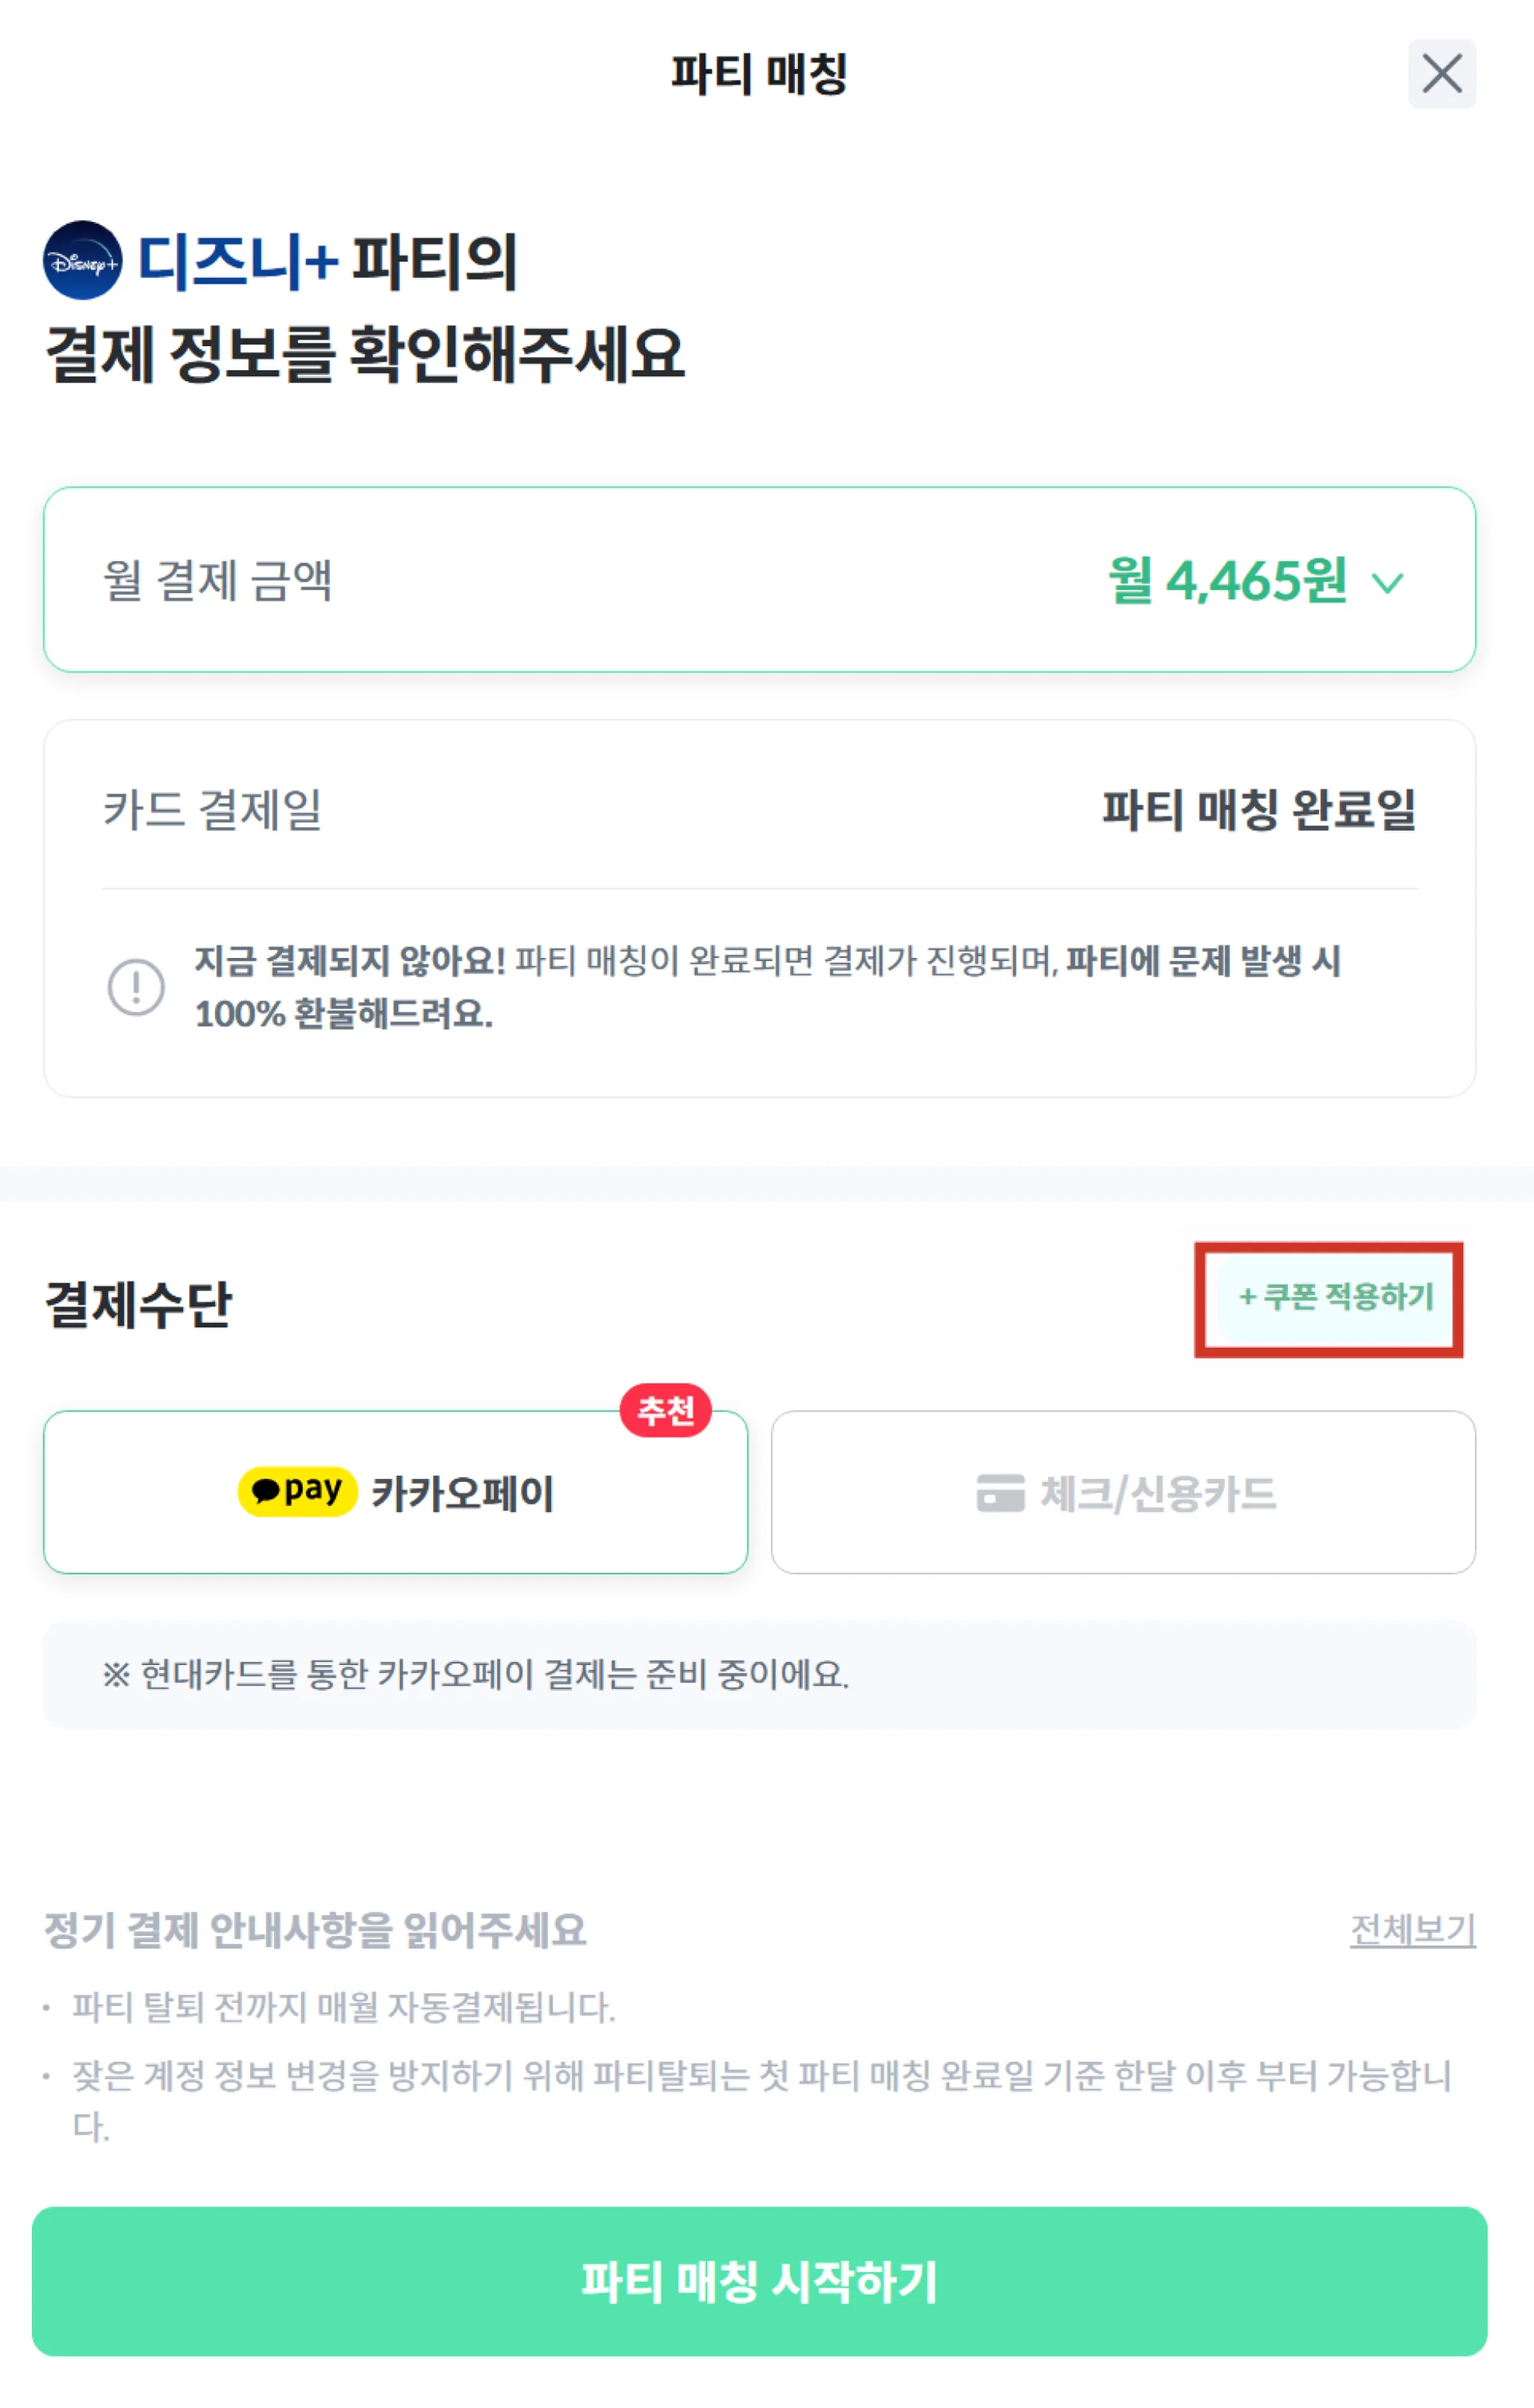Click the credit card icon
The height and width of the screenshot is (2408, 1534).
pos(1000,1493)
